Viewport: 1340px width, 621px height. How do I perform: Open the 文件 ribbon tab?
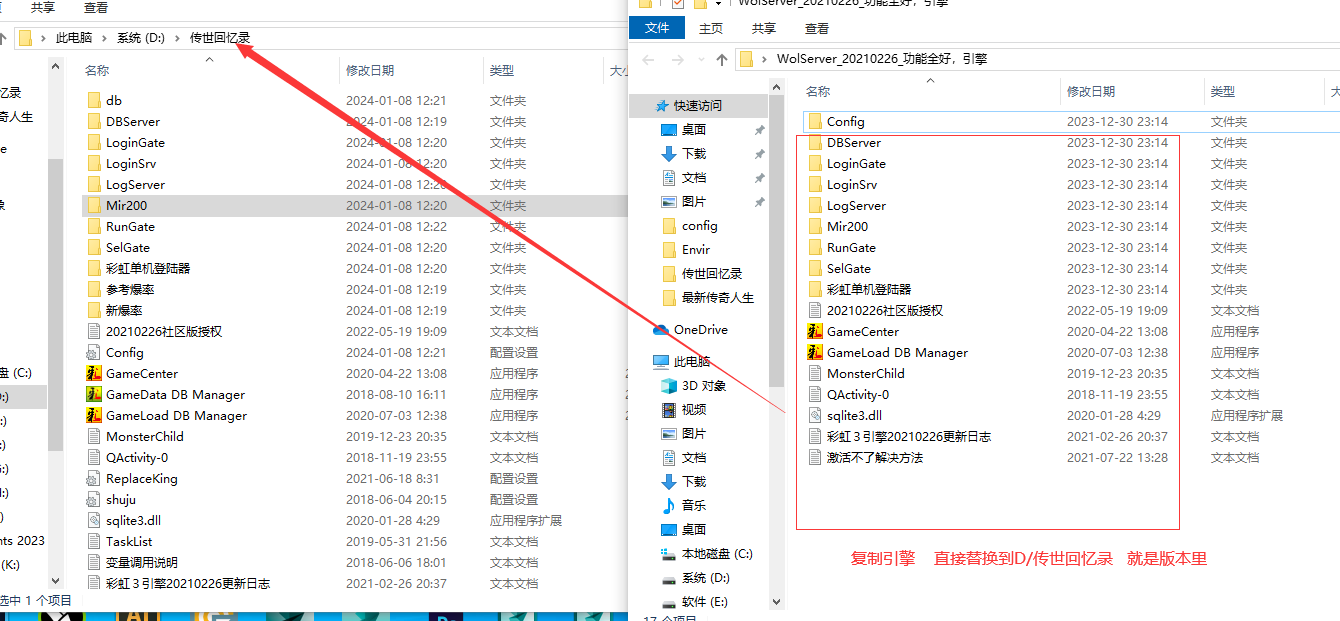coord(657,28)
